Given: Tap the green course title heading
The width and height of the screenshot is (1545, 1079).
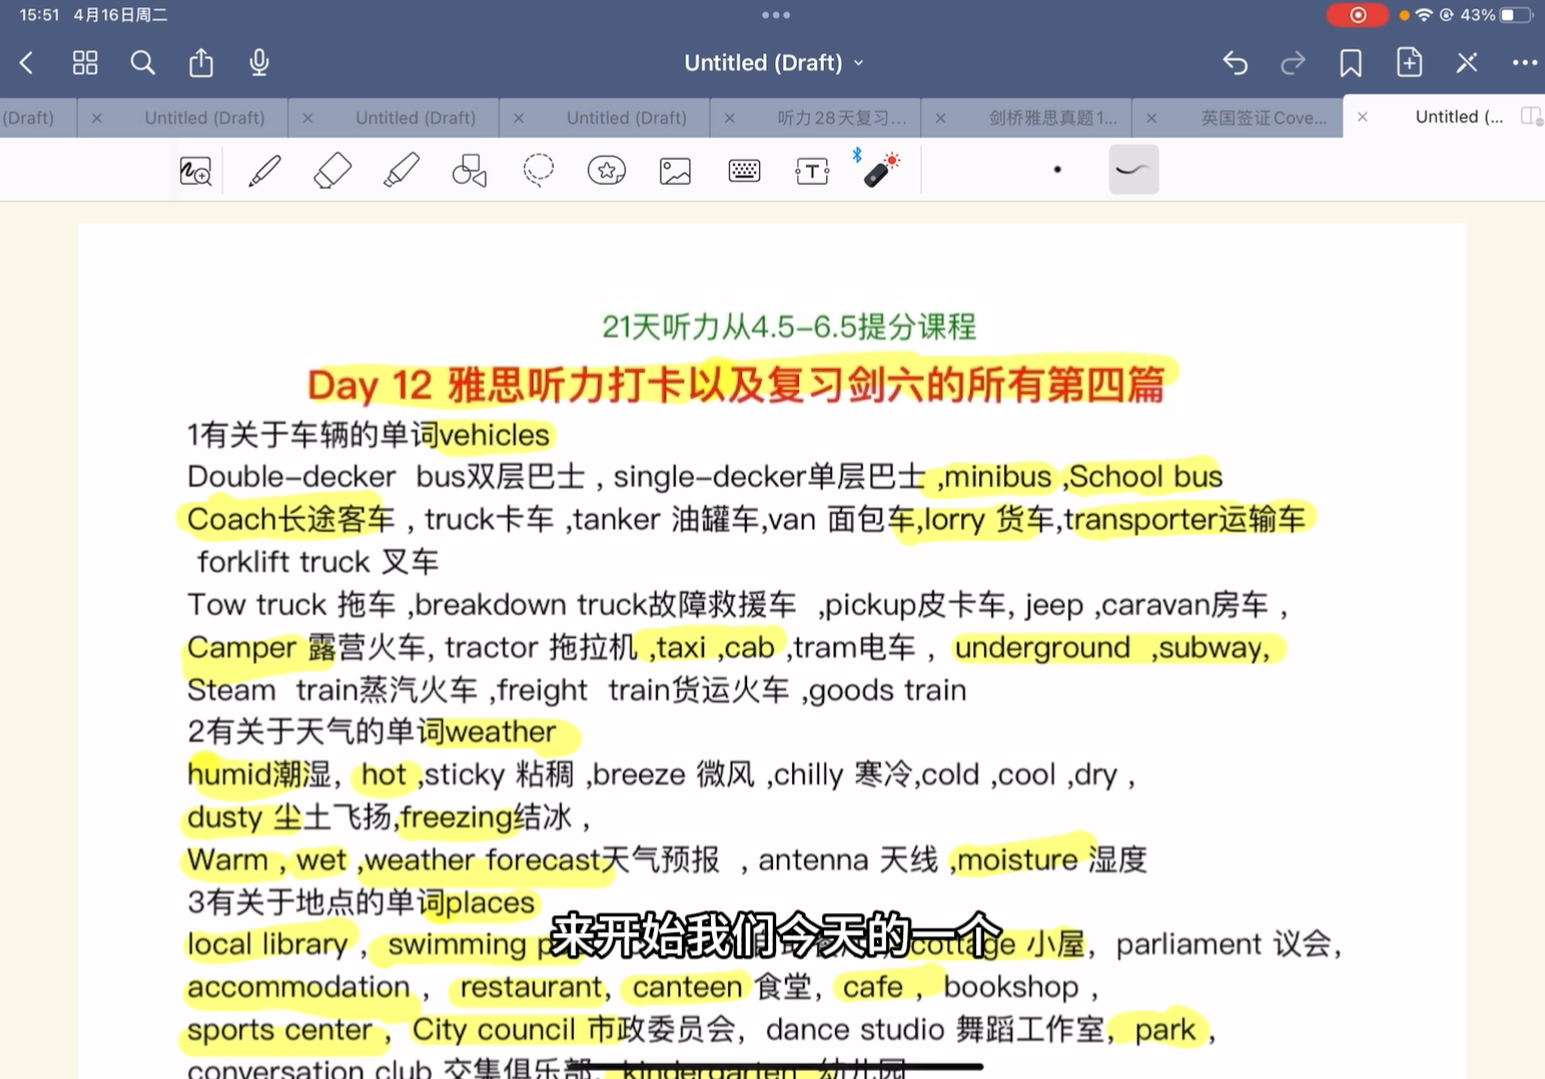Looking at the screenshot, I should [789, 327].
